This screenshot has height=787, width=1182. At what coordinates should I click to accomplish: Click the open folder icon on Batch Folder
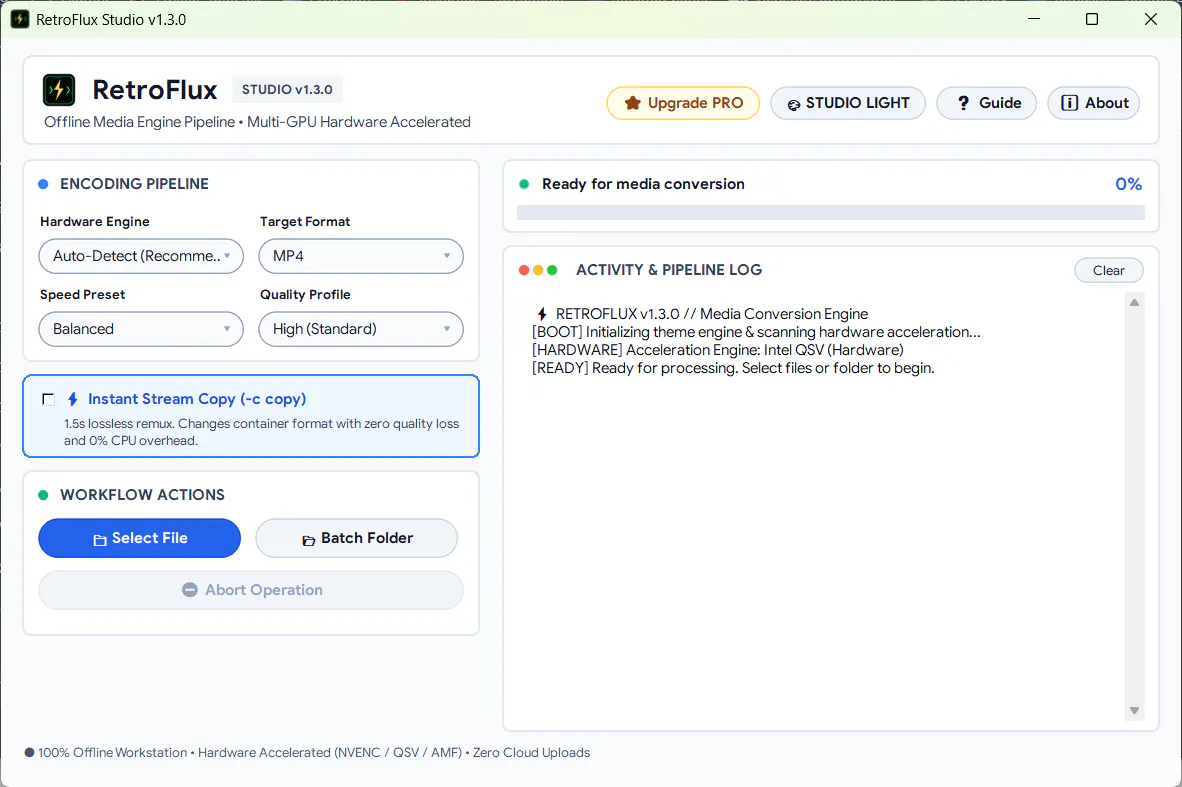click(x=308, y=540)
